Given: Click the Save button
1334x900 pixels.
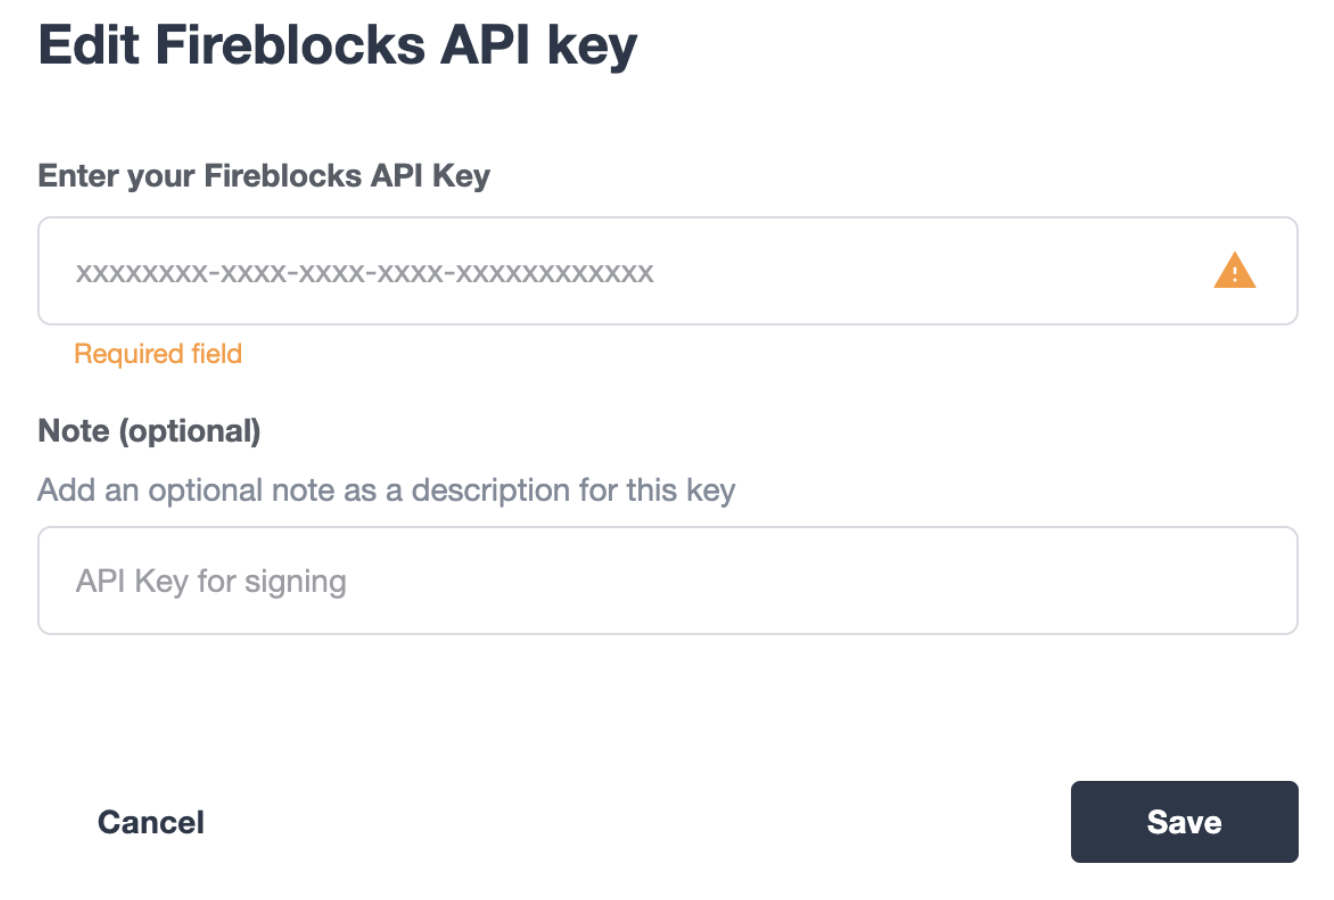Looking at the screenshot, I should click(x=1184, y=821).
